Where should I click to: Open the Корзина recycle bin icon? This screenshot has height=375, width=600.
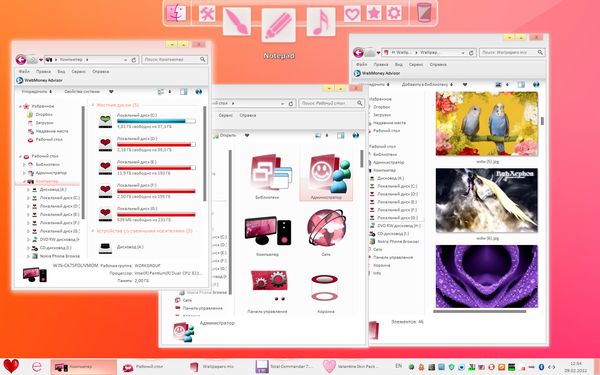pos(324,288)
